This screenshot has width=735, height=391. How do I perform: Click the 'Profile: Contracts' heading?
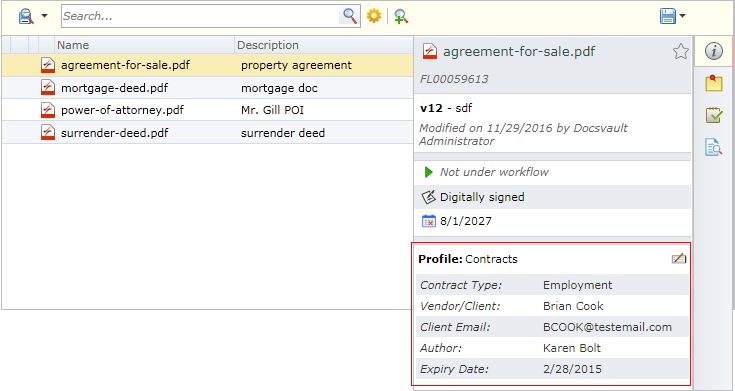(x=468, y=259)
